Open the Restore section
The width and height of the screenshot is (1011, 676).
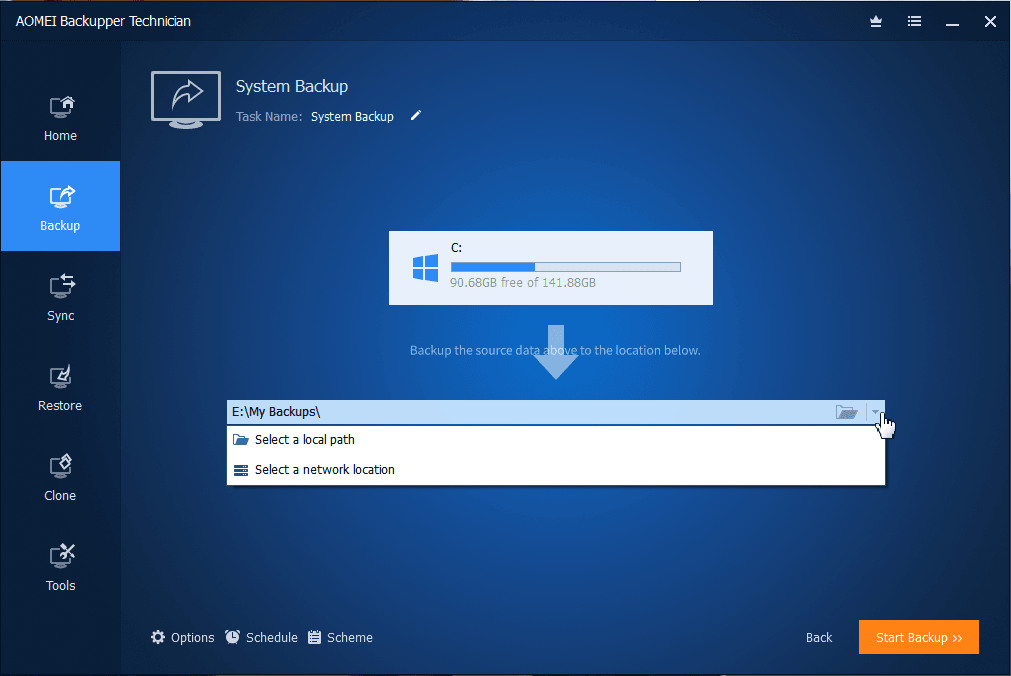[x=61, y=387]
